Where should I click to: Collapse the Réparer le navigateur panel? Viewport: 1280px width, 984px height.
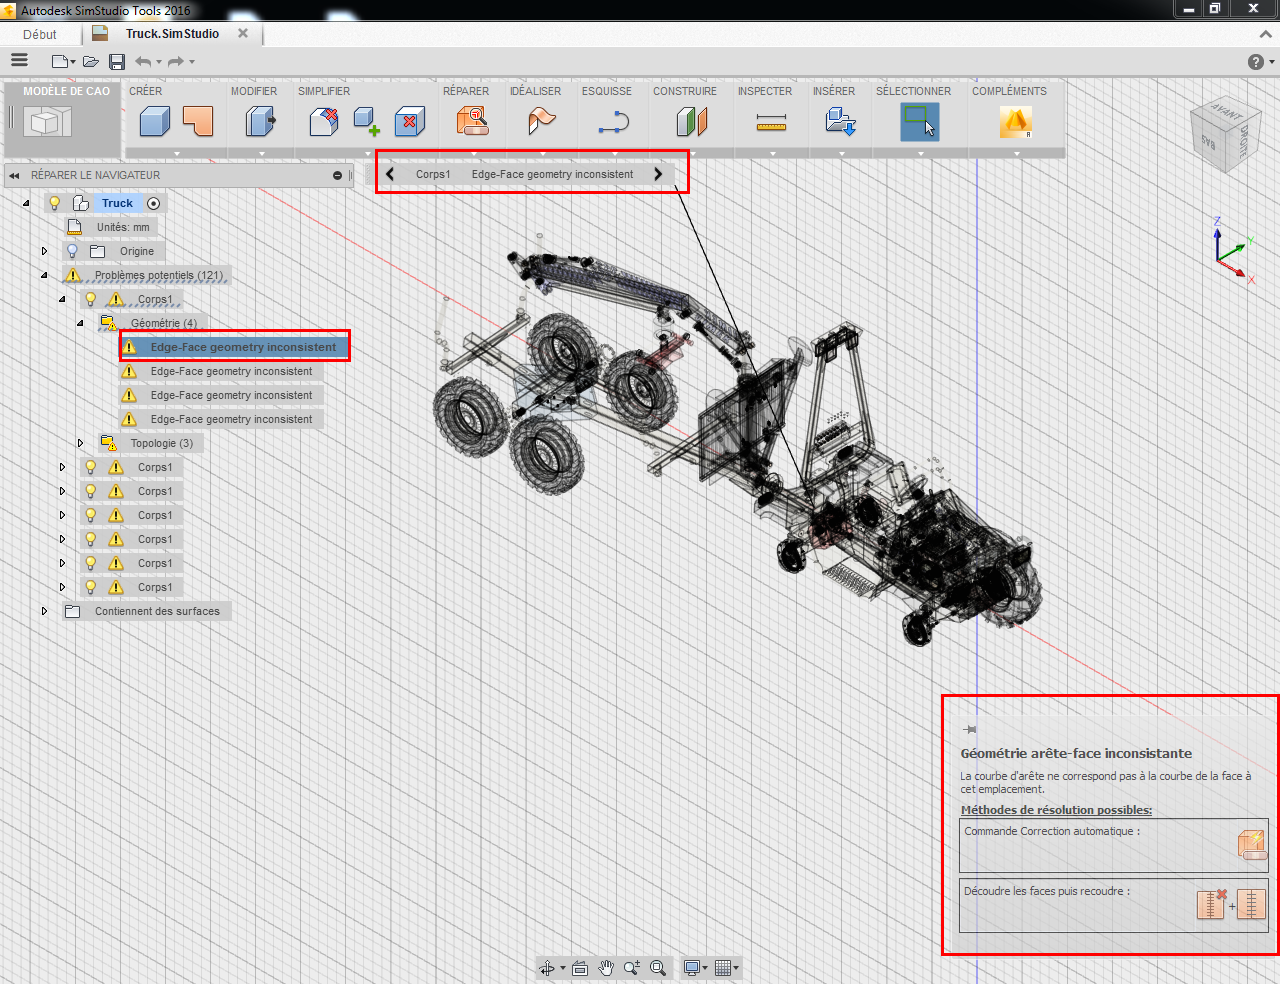[14, 175]
